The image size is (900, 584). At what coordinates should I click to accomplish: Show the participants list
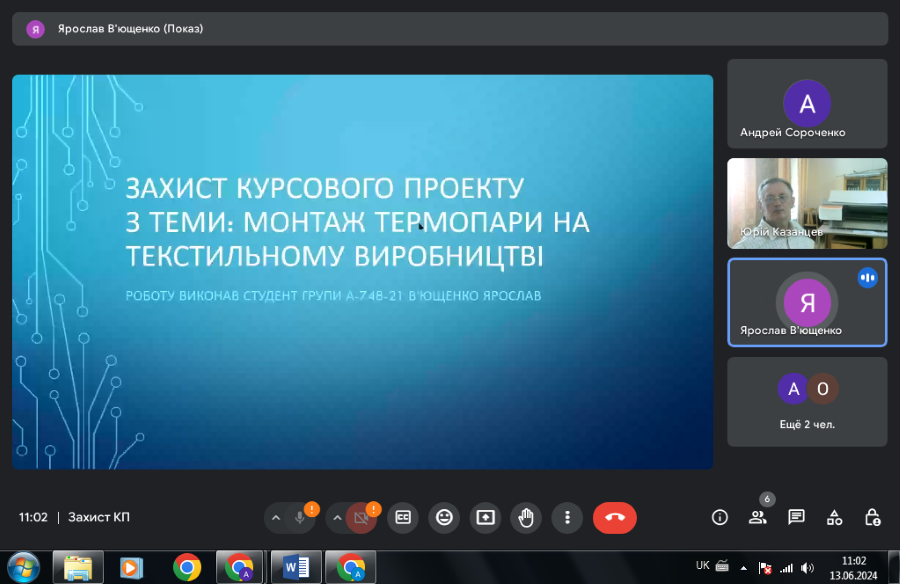tap(758, 517)
